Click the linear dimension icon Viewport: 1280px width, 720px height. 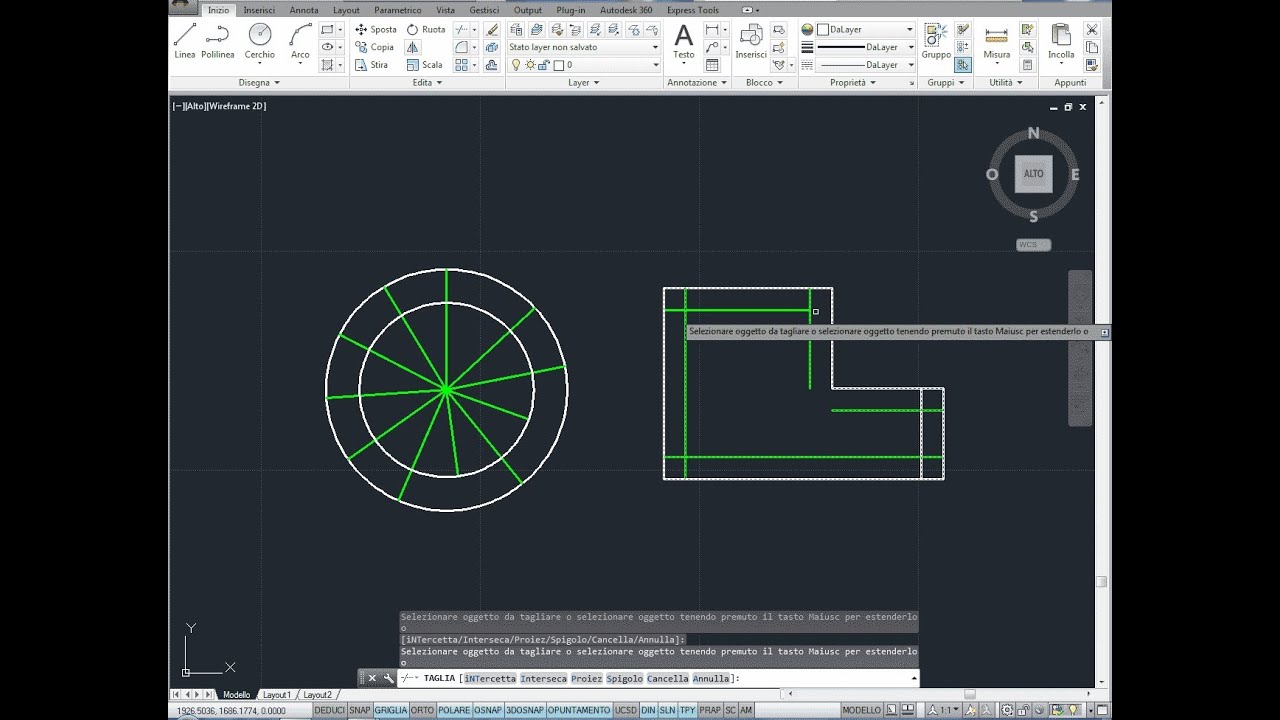[712, 29]
